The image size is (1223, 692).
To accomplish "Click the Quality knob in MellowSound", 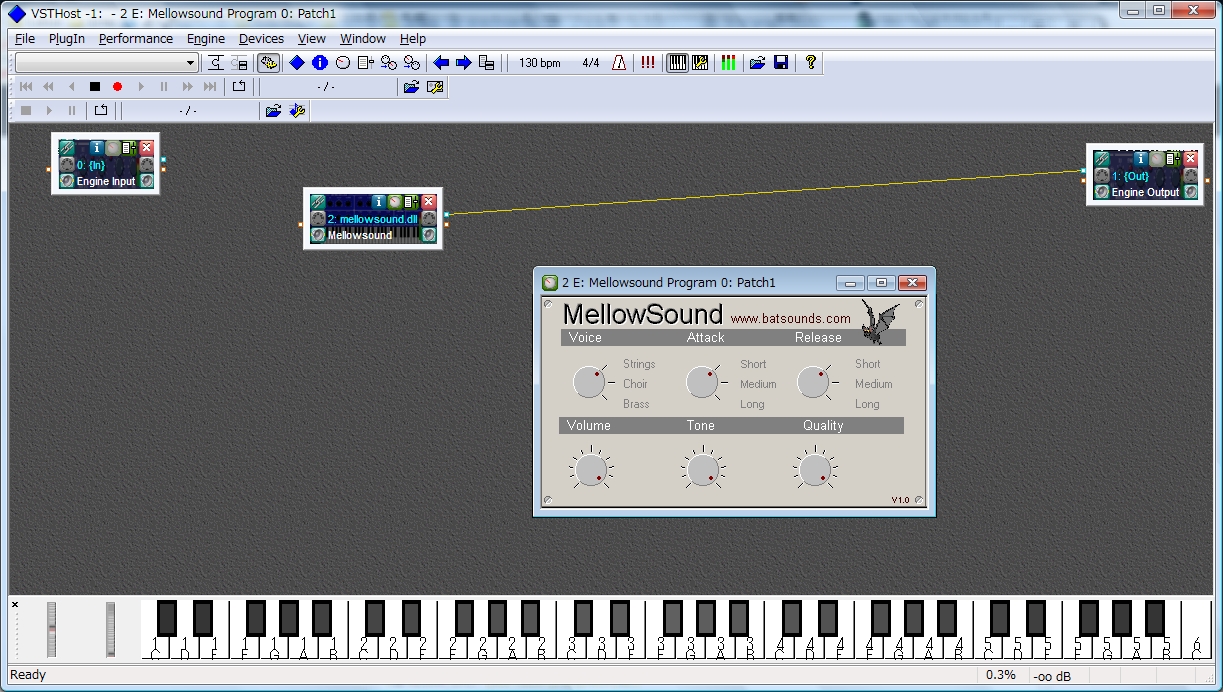I will coord(814,469).
